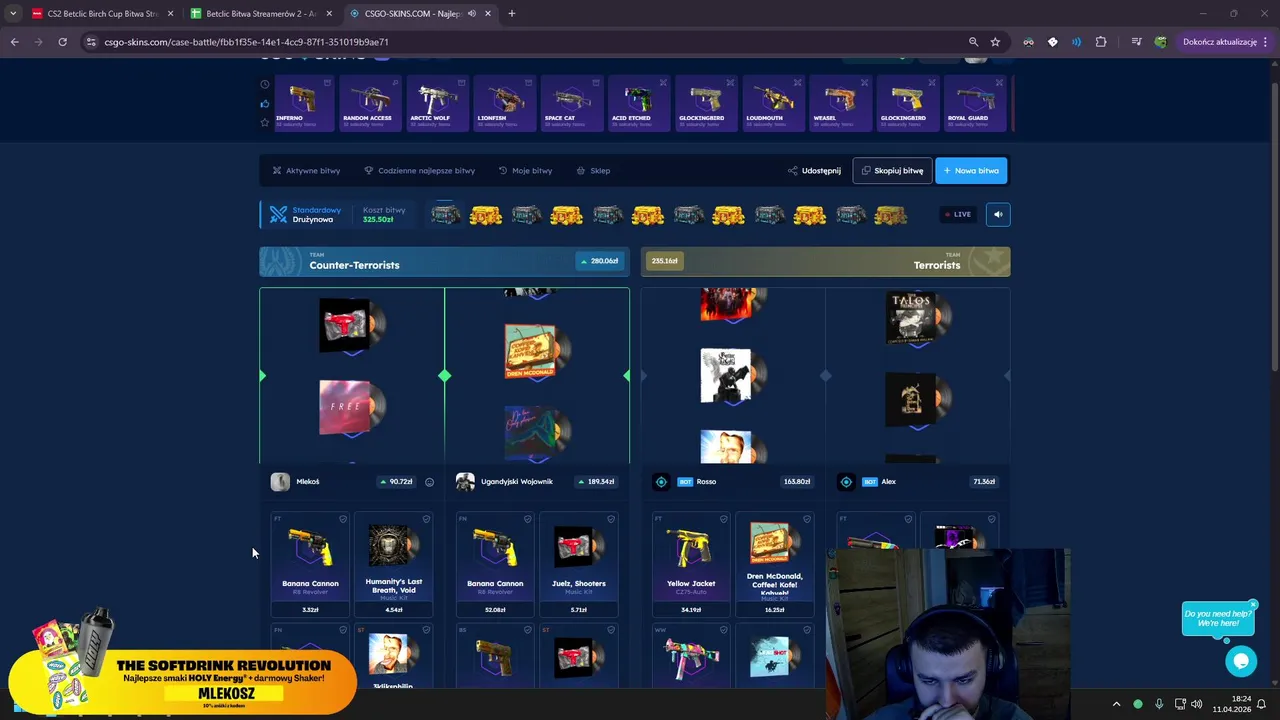Click the Terrorists team header
1280x720 pixels.
point(825,262)
